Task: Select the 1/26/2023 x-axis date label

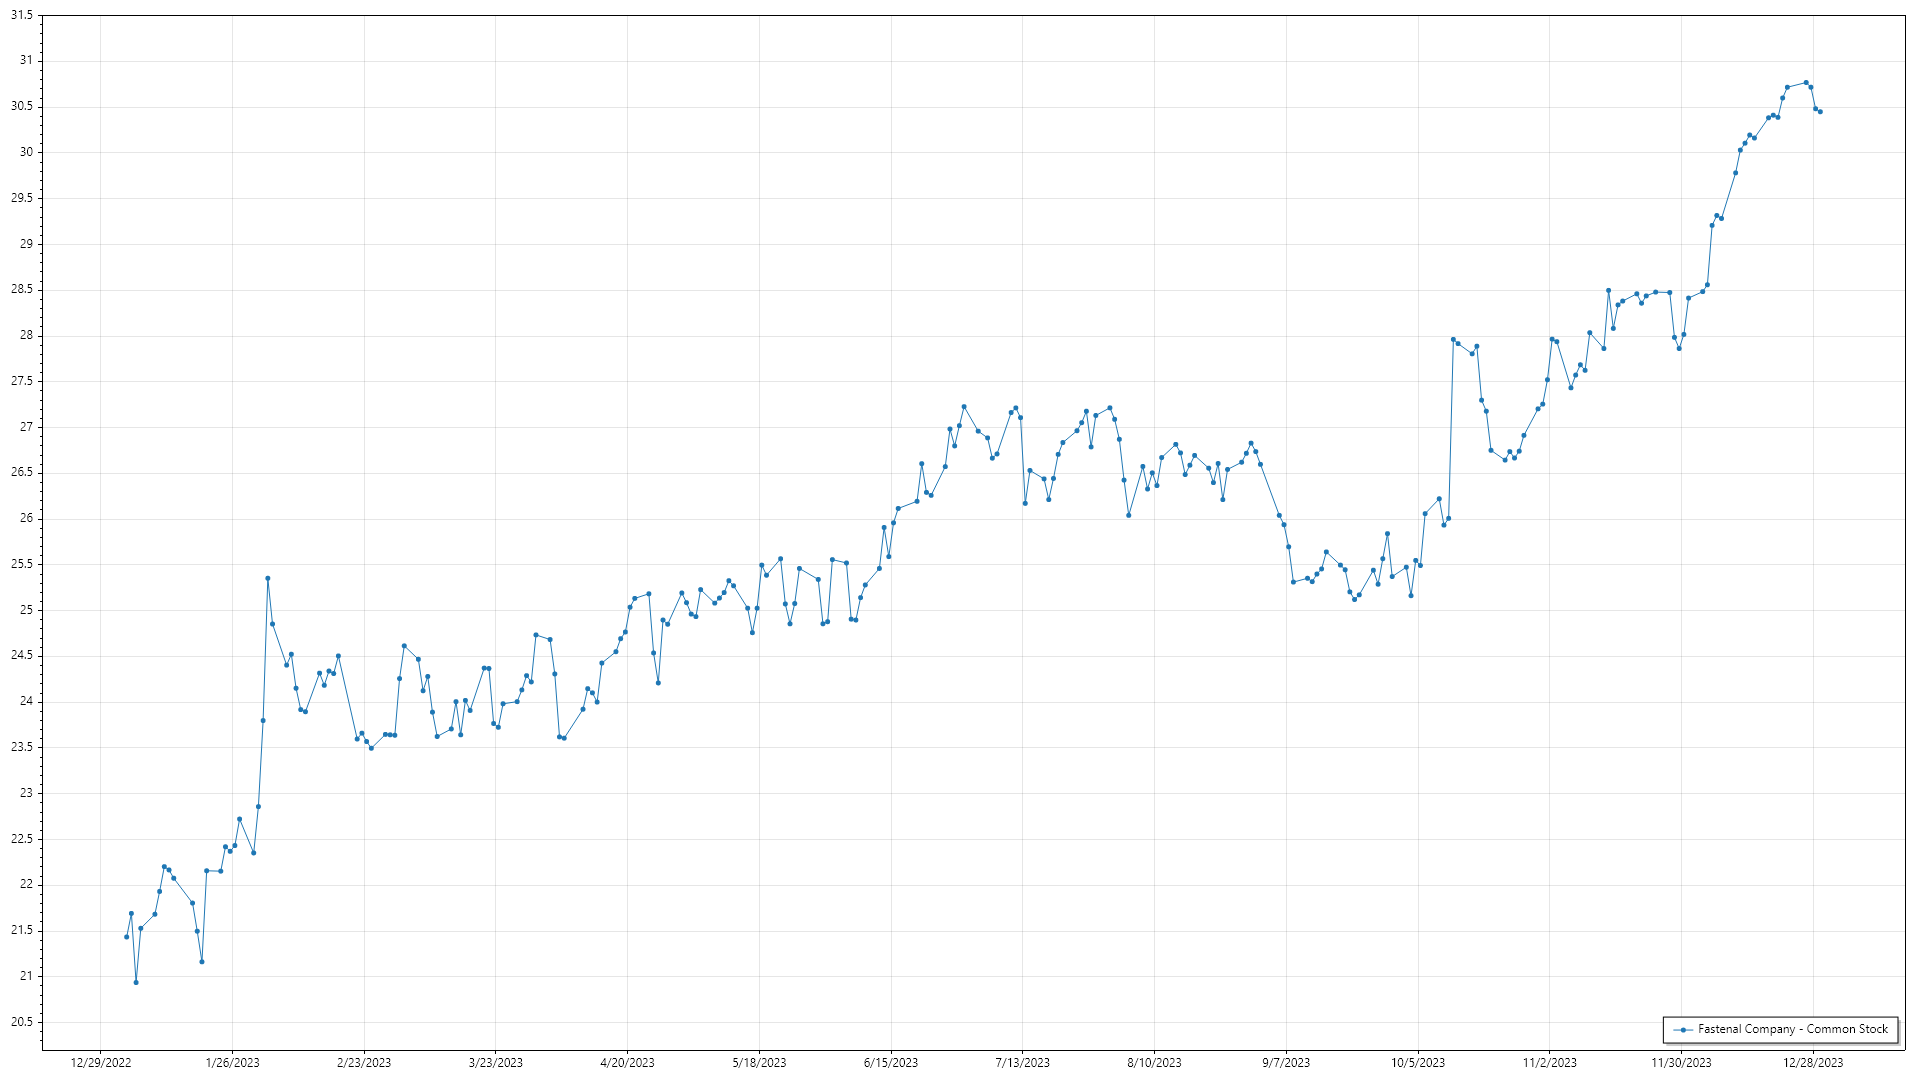Action: [x=232, y=1063]
